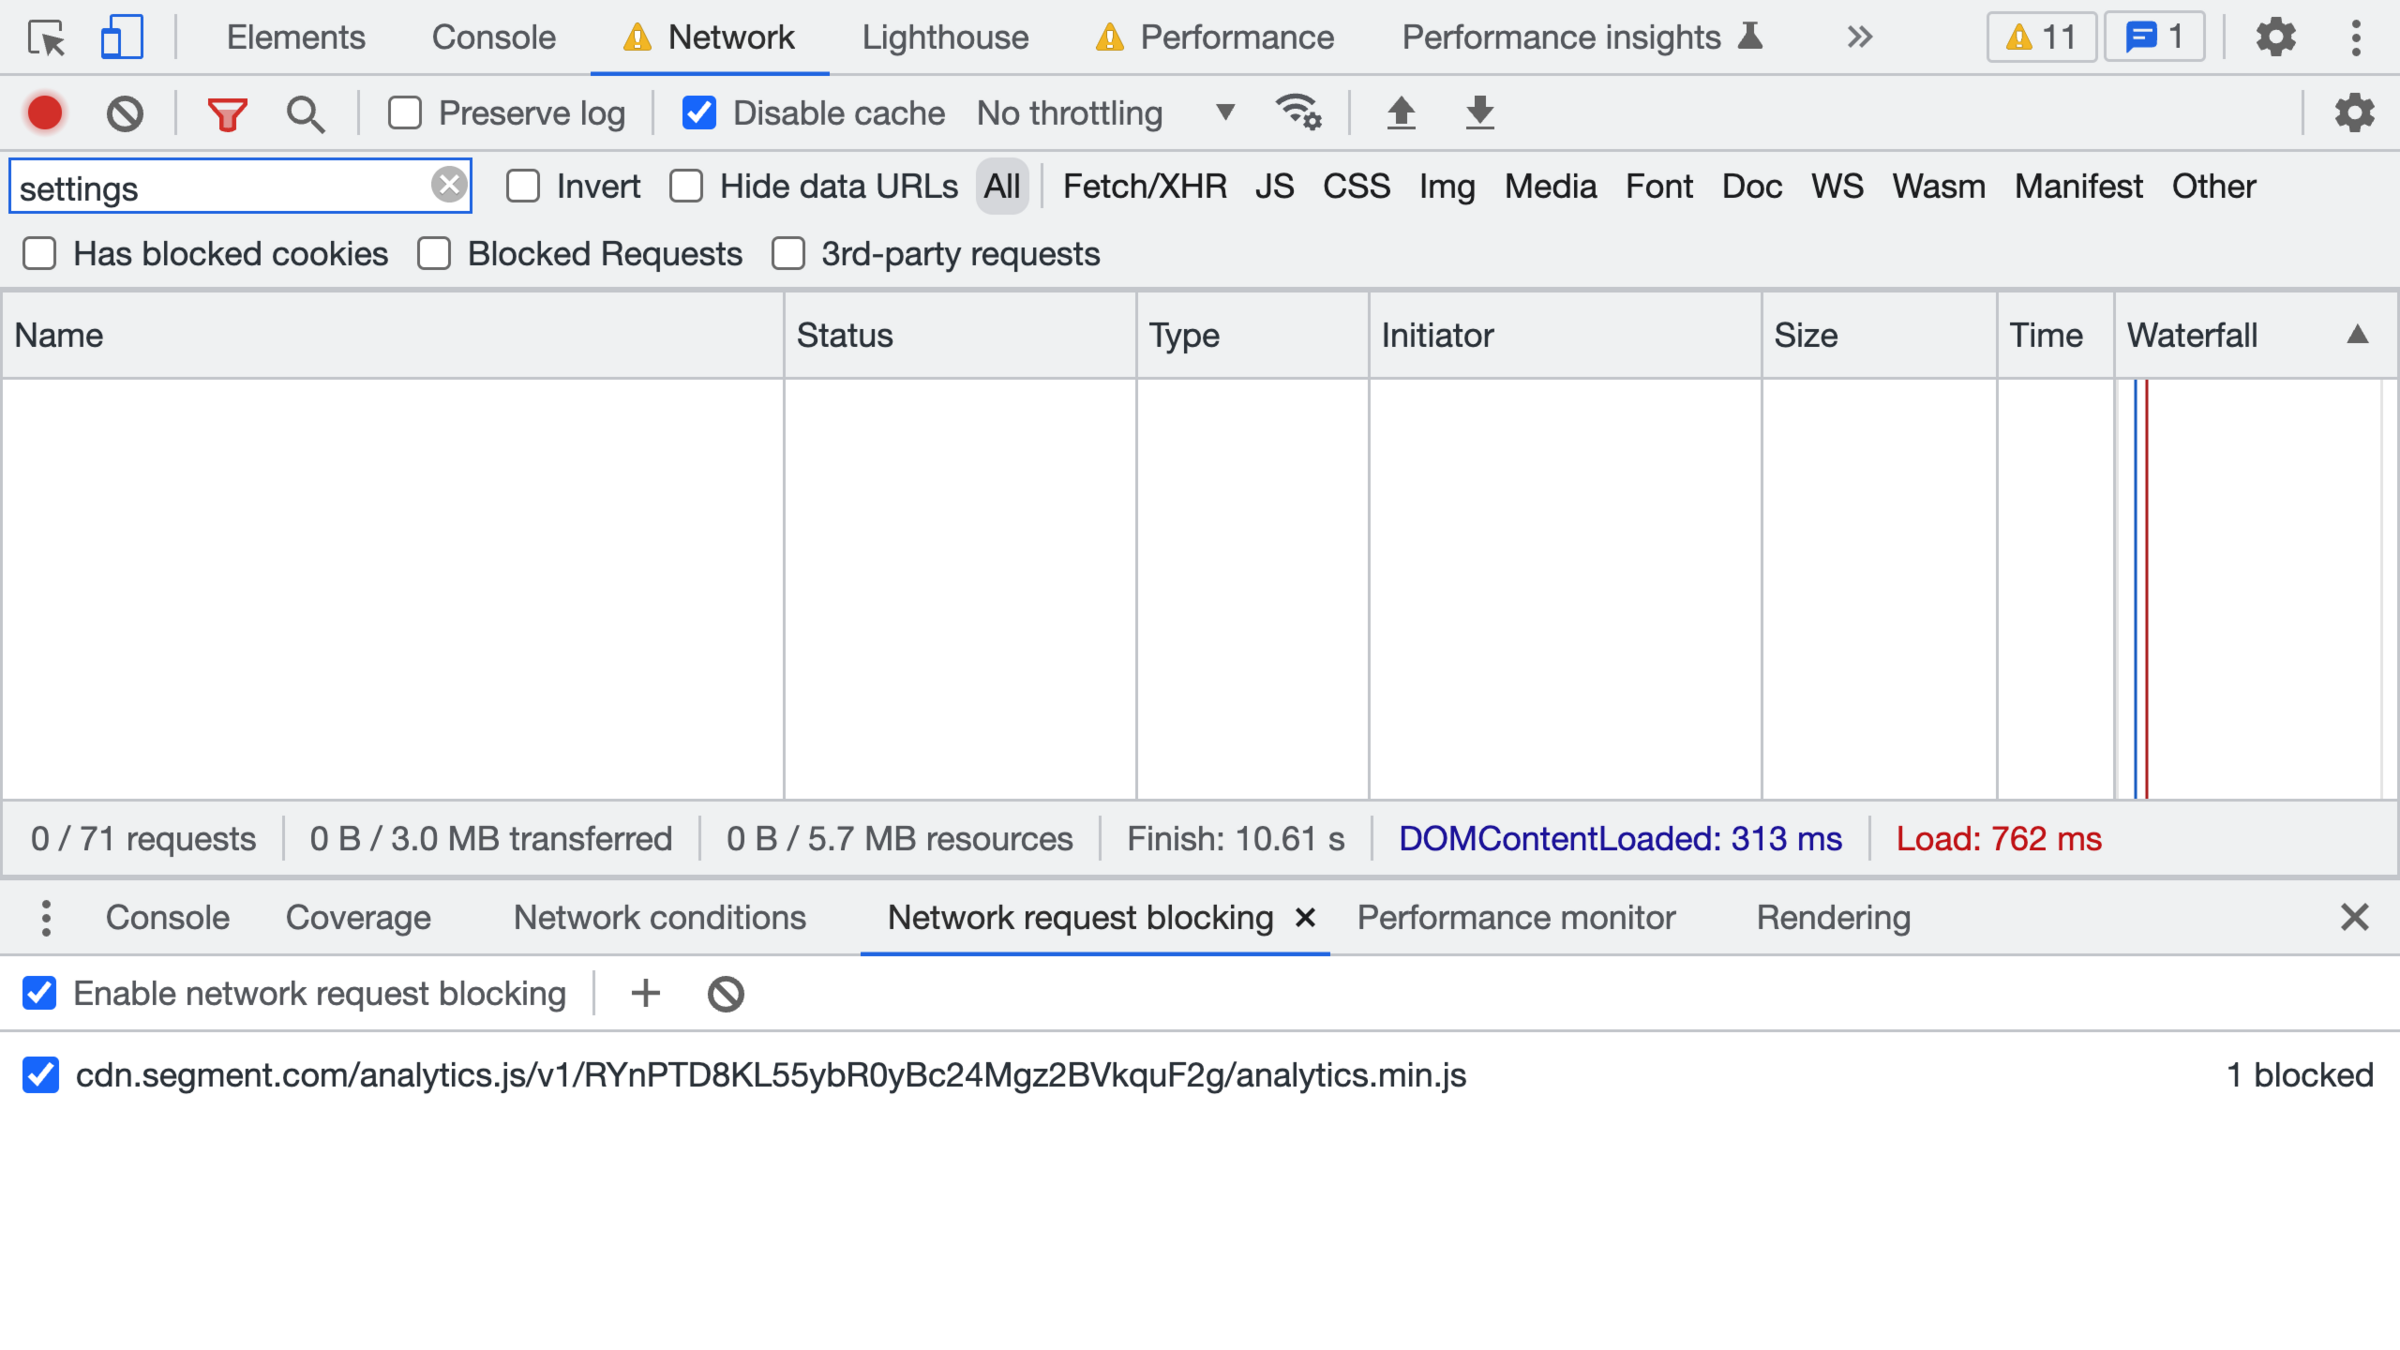
Task: Click the settings filter text field
Action: (x=220, y=187)
